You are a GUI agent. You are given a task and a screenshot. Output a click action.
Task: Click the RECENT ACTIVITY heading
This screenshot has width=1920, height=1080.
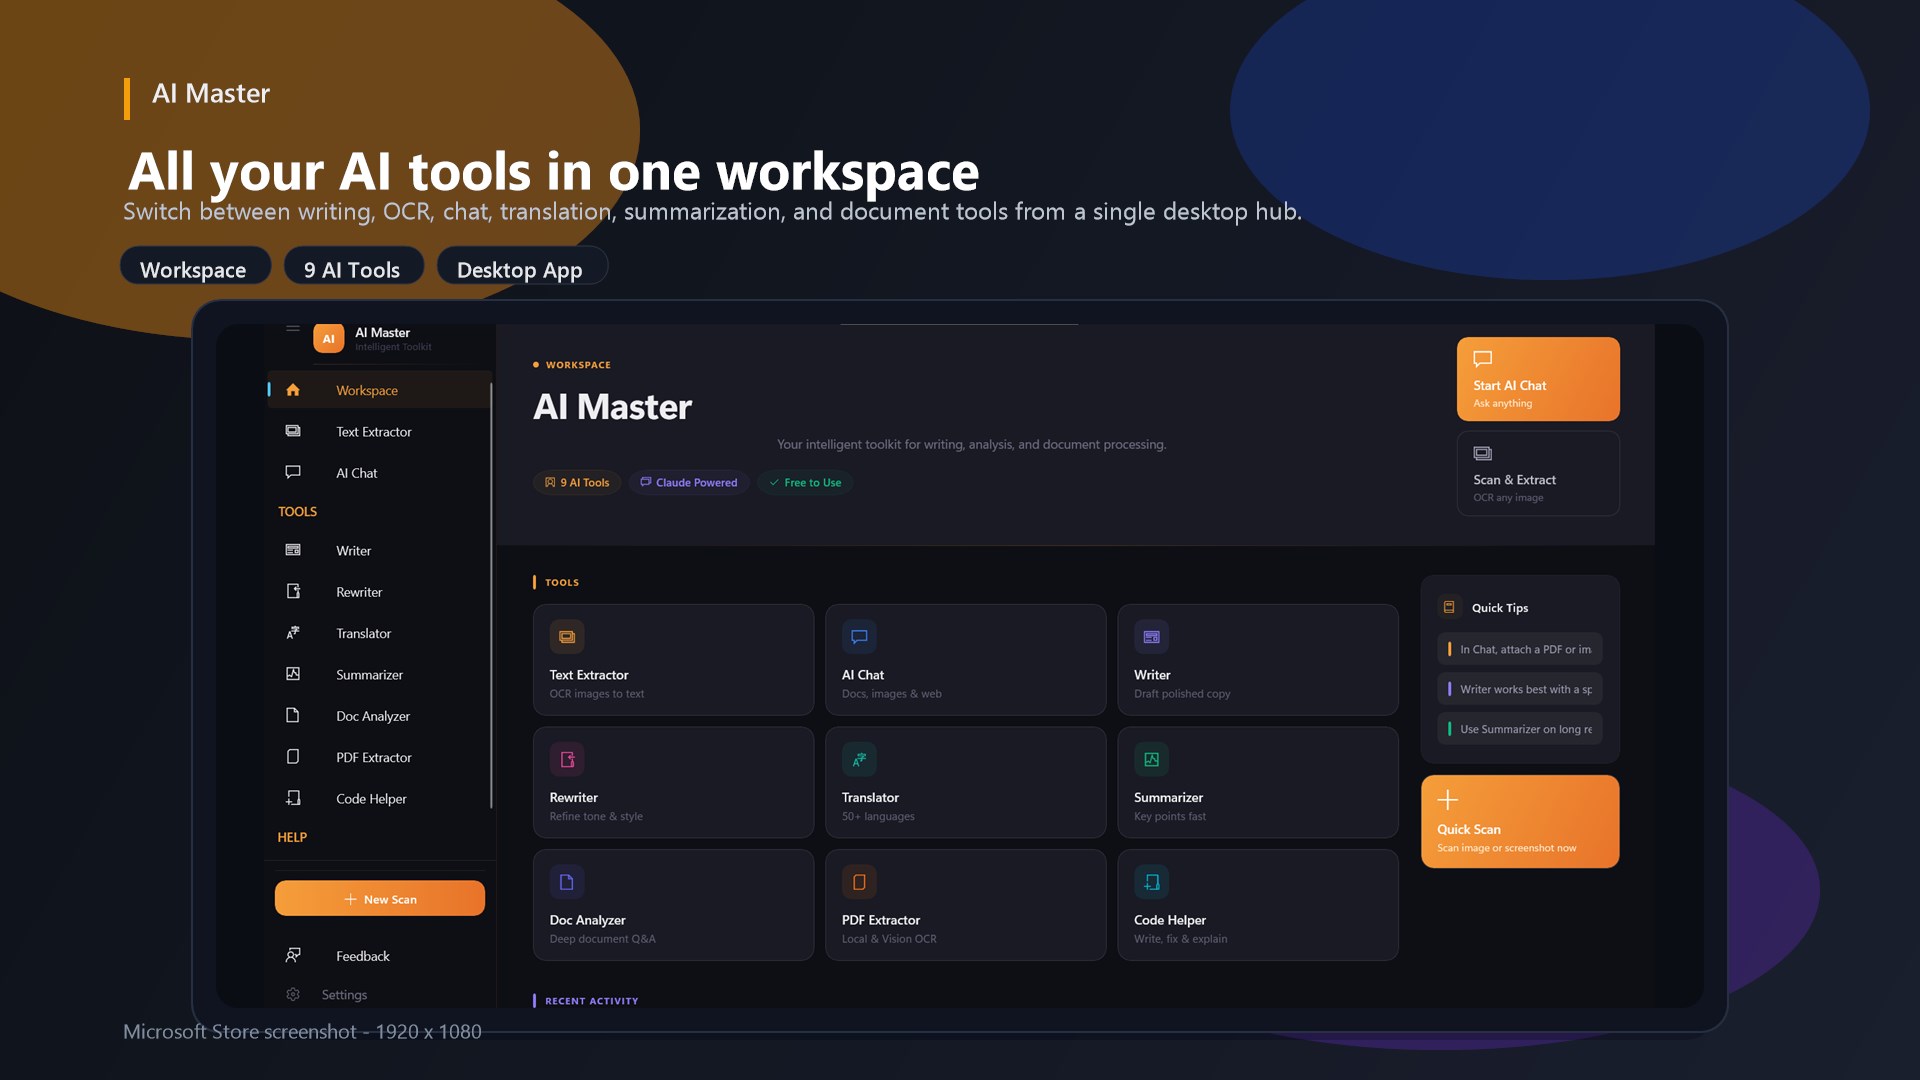coord(591,1000)
